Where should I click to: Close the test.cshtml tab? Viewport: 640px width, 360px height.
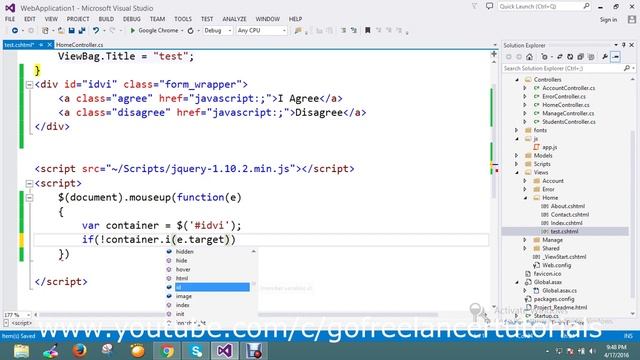coord(50,44)
